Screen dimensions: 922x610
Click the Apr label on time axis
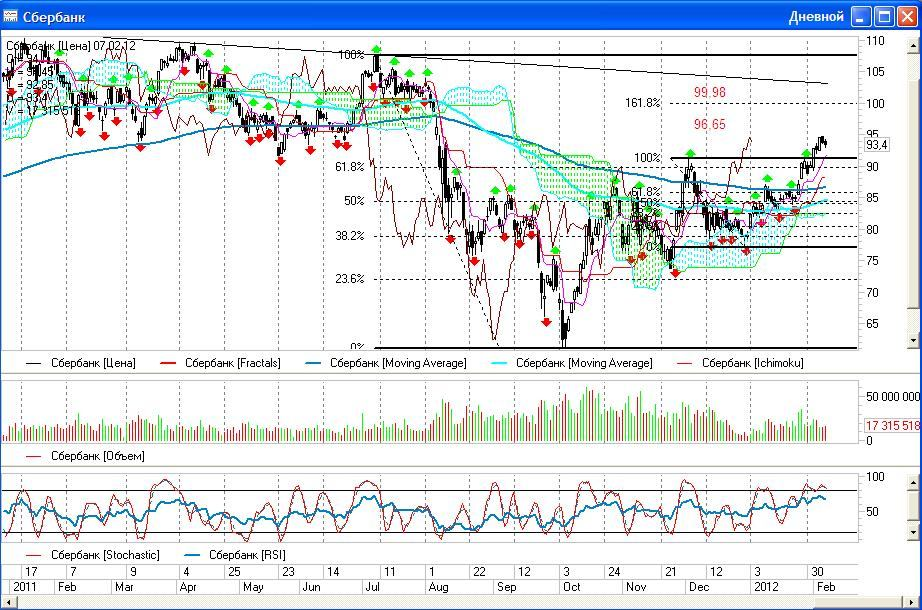(x=188, y=587)
